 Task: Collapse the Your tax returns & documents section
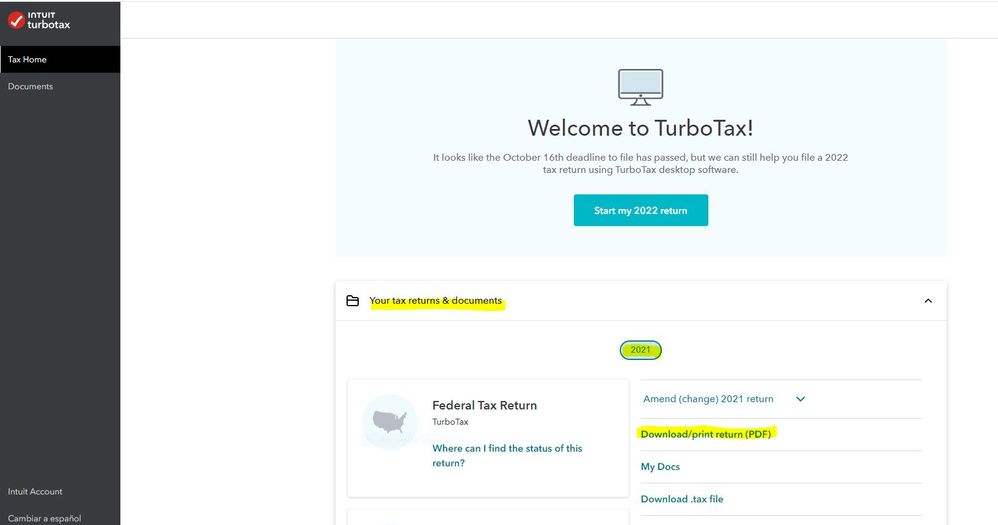pos(928,301)
